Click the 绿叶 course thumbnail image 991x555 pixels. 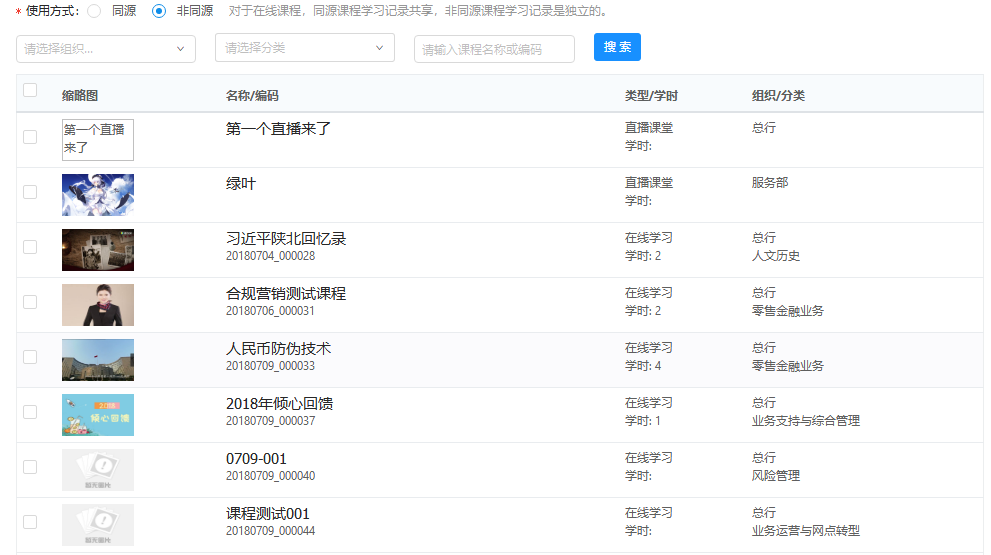click(97, 195)
